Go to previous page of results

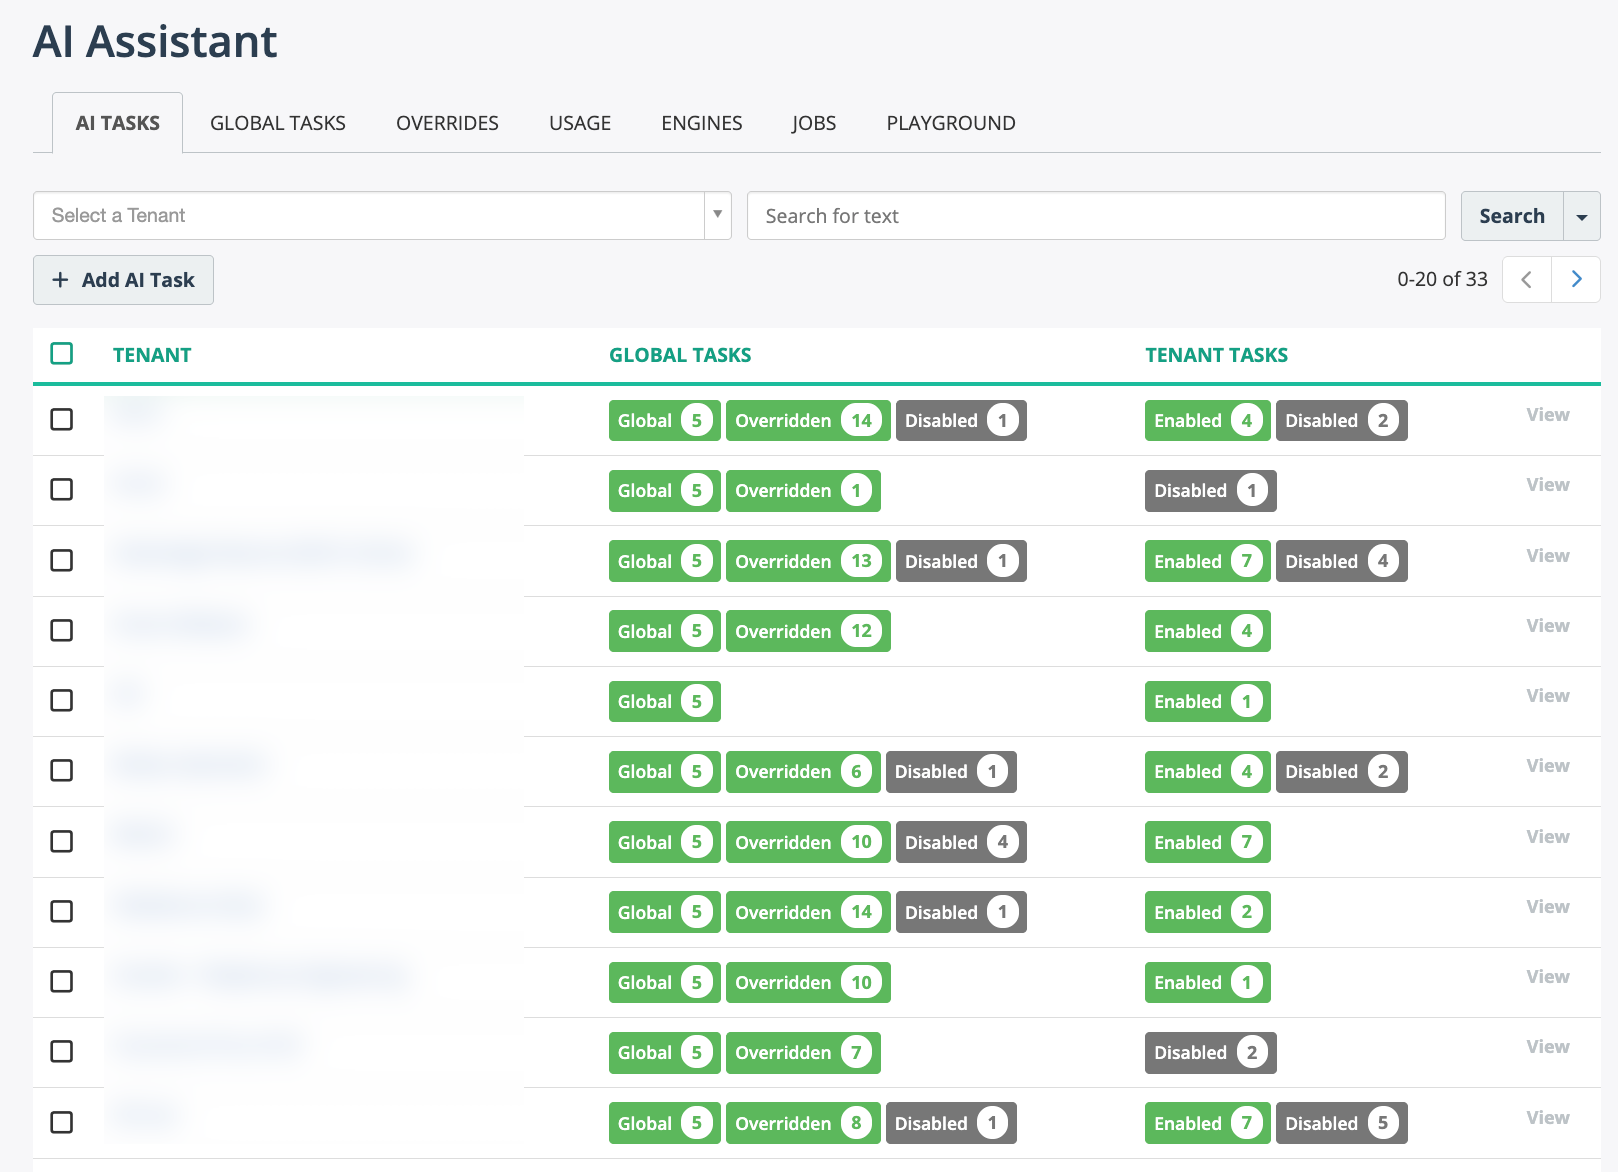(x=1526, y=280)
